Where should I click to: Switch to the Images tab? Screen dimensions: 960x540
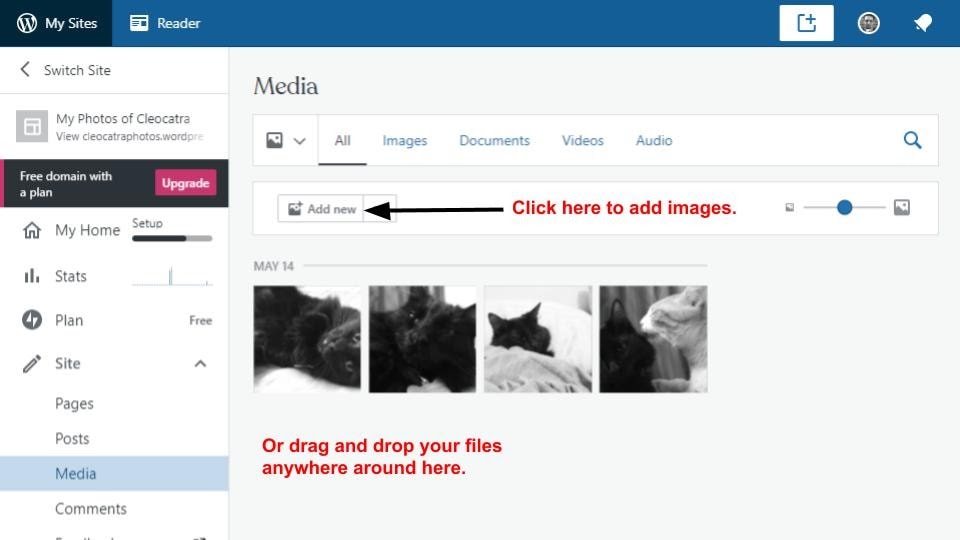(x=405, y=141)
